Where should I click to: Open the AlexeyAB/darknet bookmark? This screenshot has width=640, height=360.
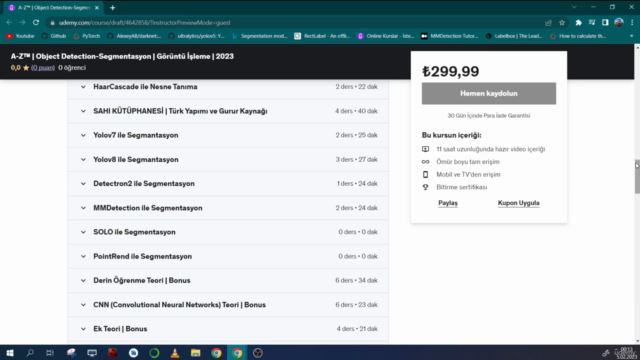134,36
